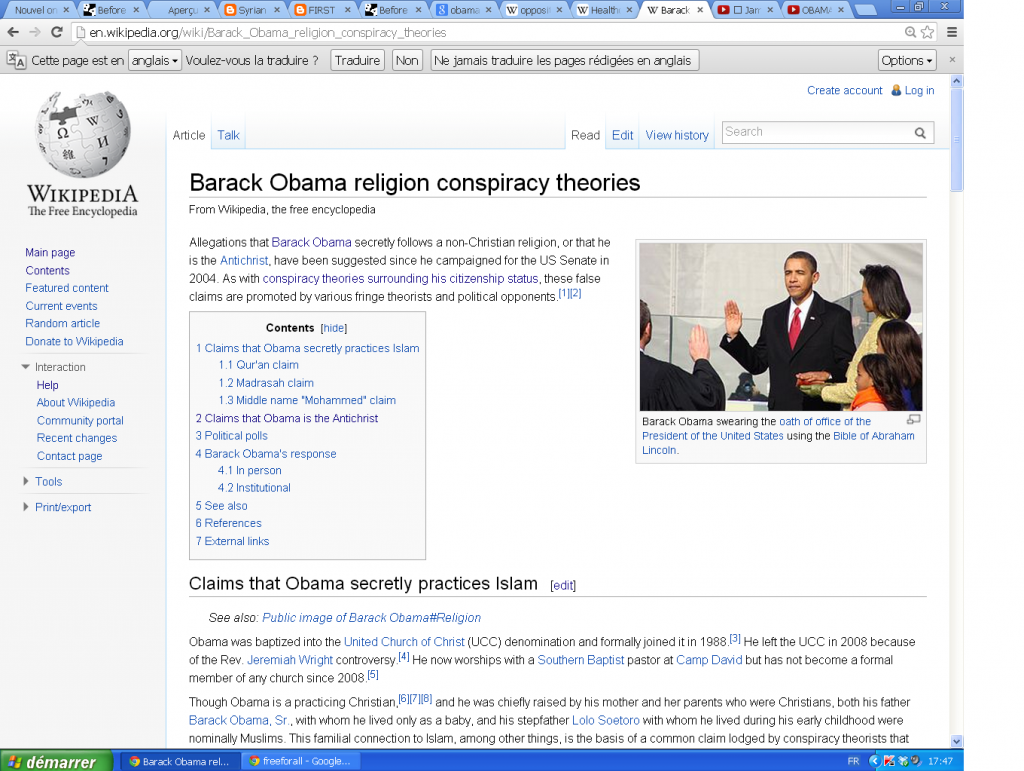Click the Wikipedia globe logo
Viewport: 1024px width, 771px height.
tap(83, 134)
